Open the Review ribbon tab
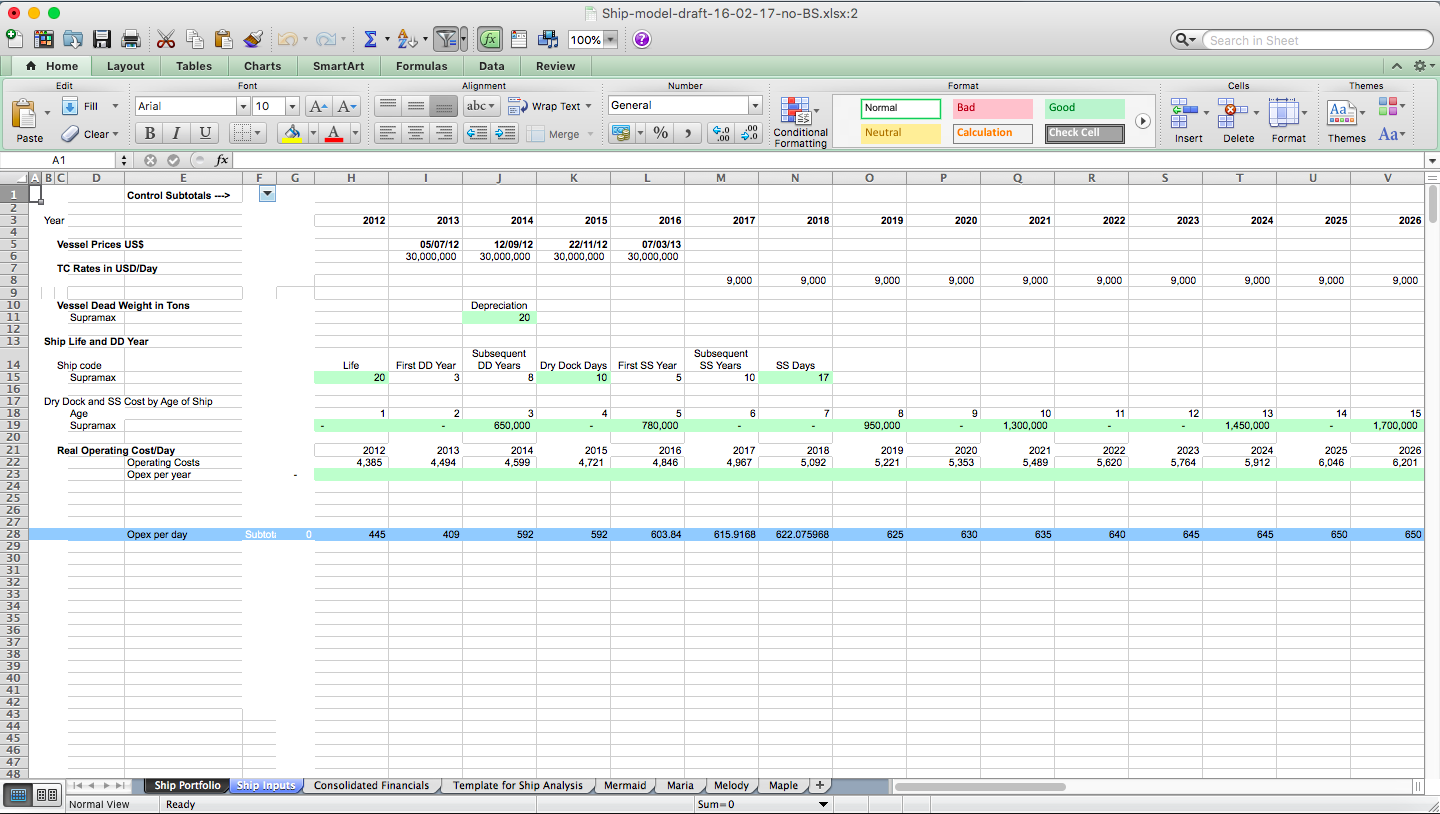 tap(555, 66)
